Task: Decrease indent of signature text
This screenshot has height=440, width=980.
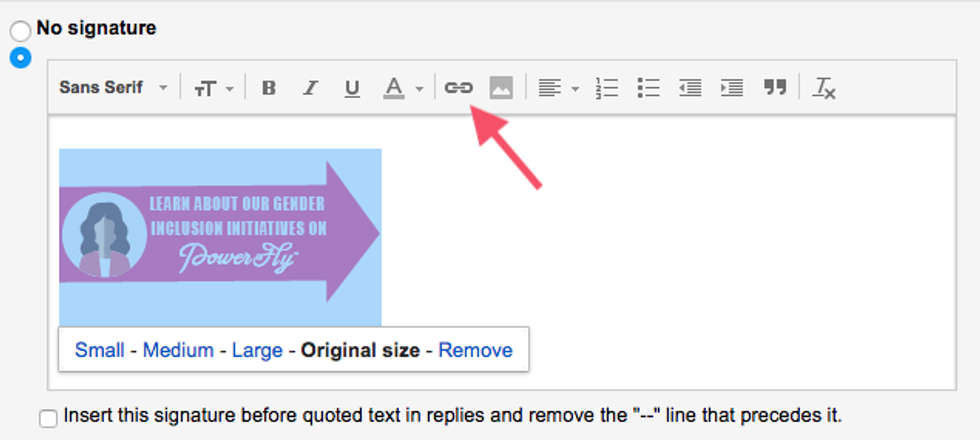Action: tap(690, 88)
